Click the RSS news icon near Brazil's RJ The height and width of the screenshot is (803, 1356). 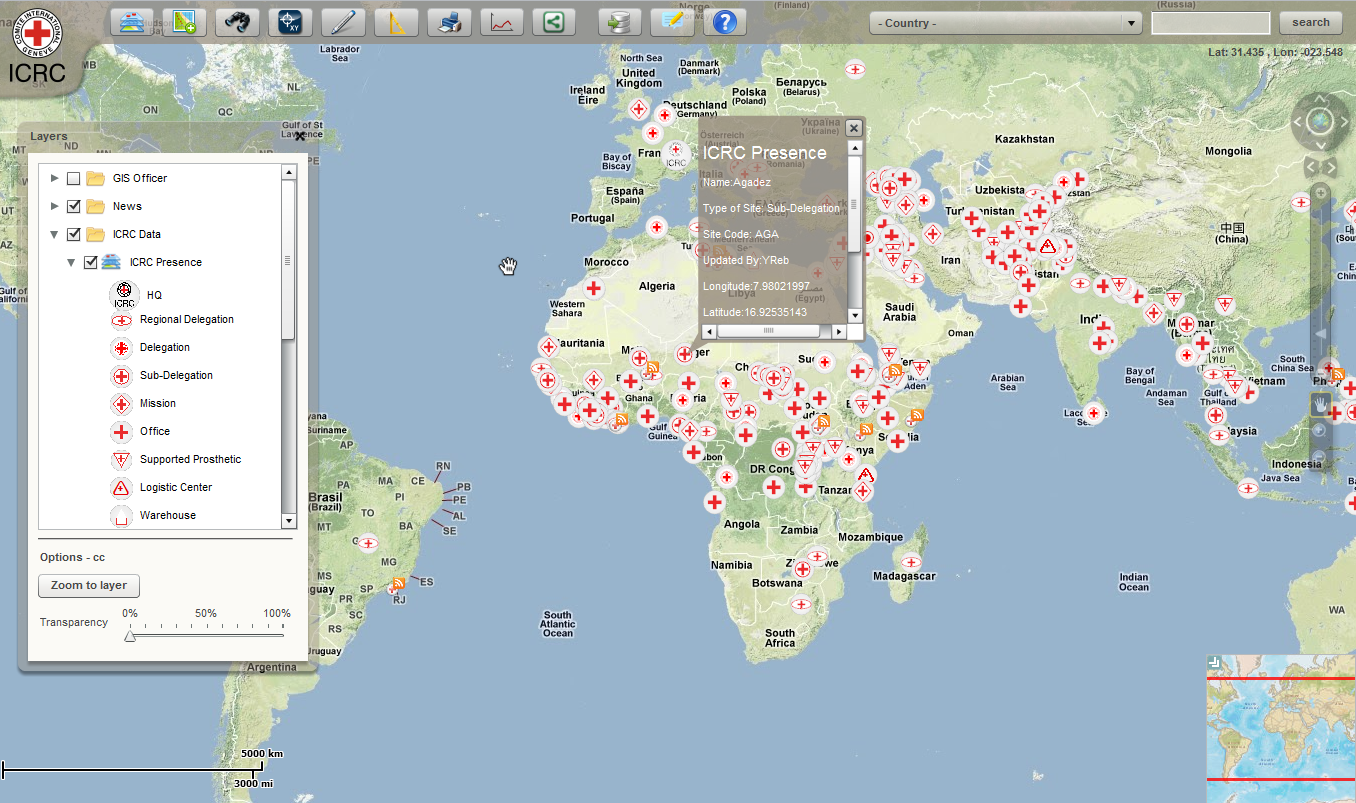click(399, 583)
